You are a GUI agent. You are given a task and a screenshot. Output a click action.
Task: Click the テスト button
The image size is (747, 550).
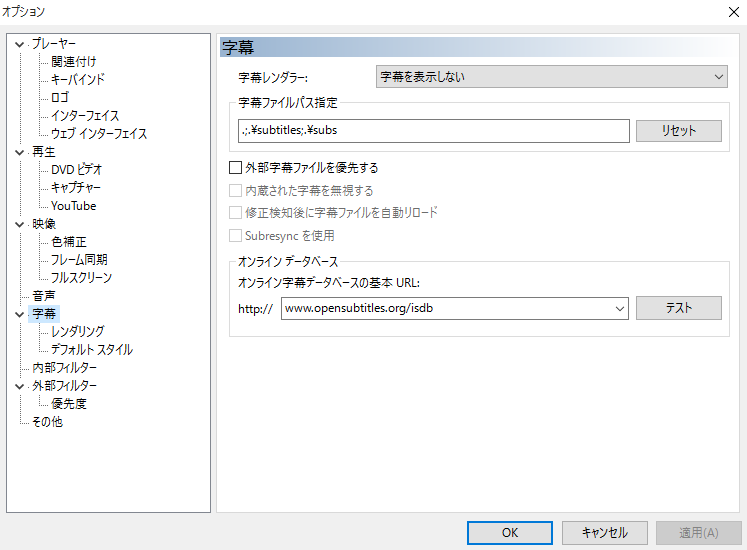coord(678,308)
